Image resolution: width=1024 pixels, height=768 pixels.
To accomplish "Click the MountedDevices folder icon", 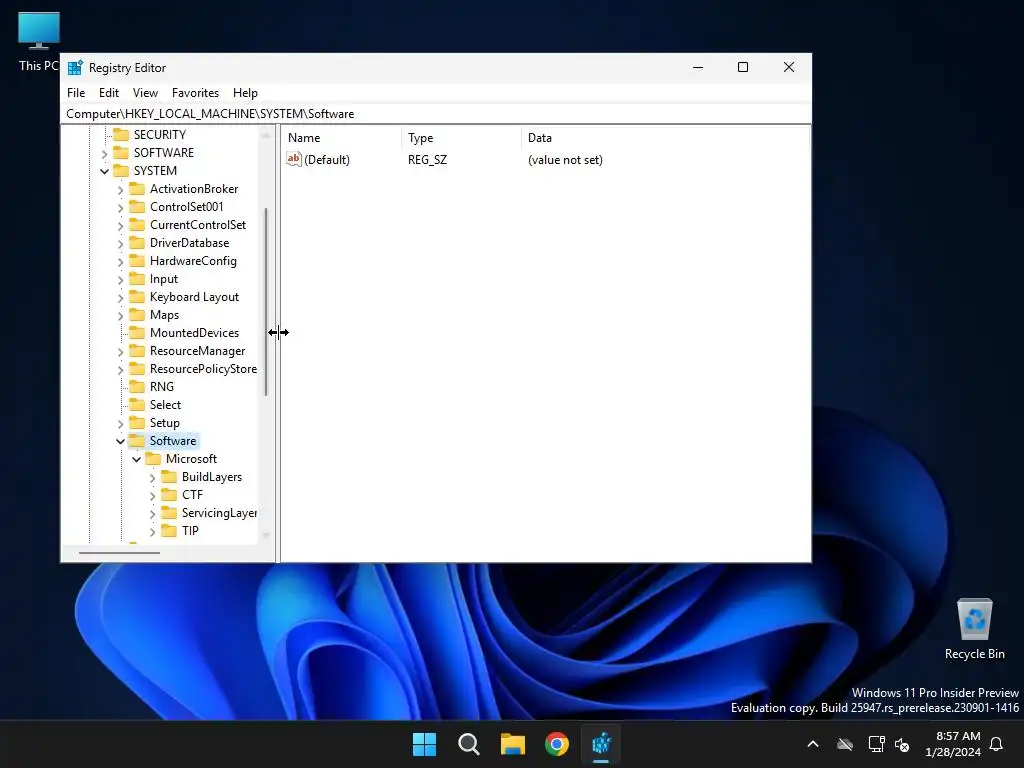I will click(137, 332).
